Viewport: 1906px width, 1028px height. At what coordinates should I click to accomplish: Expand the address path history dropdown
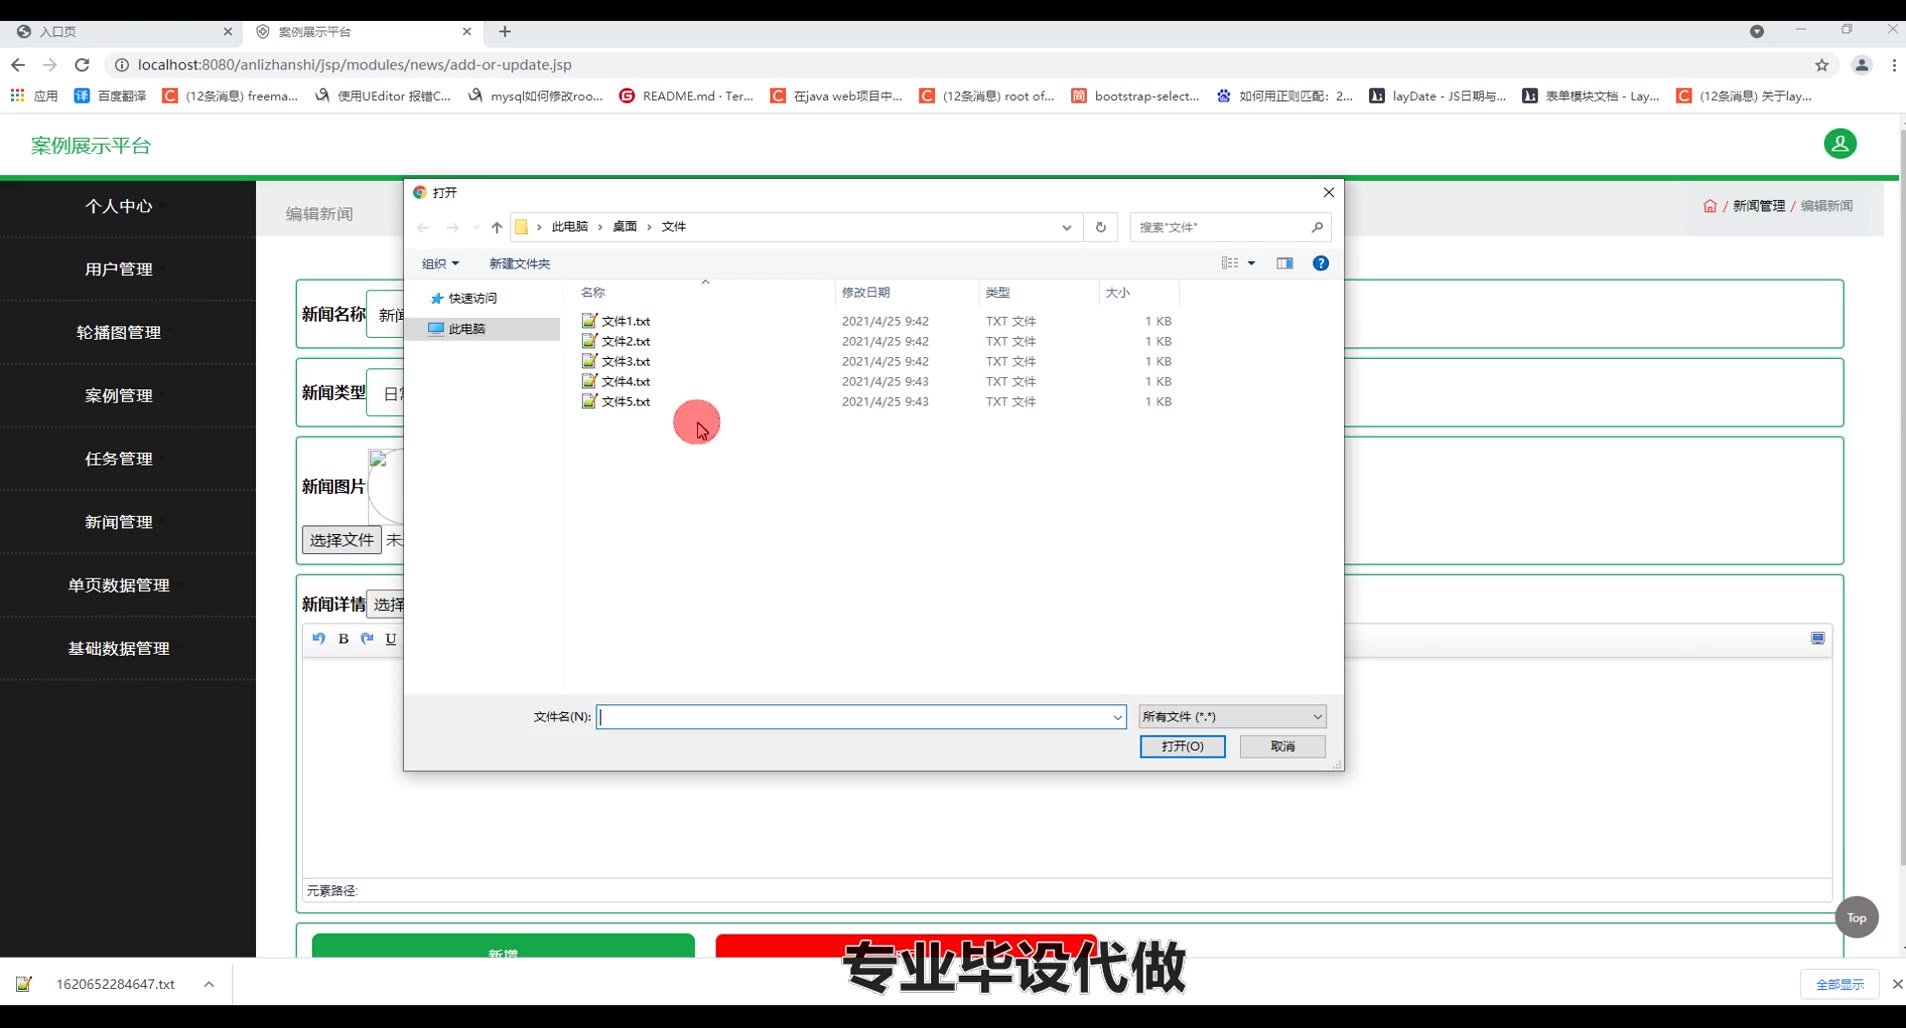point(1067,227)
